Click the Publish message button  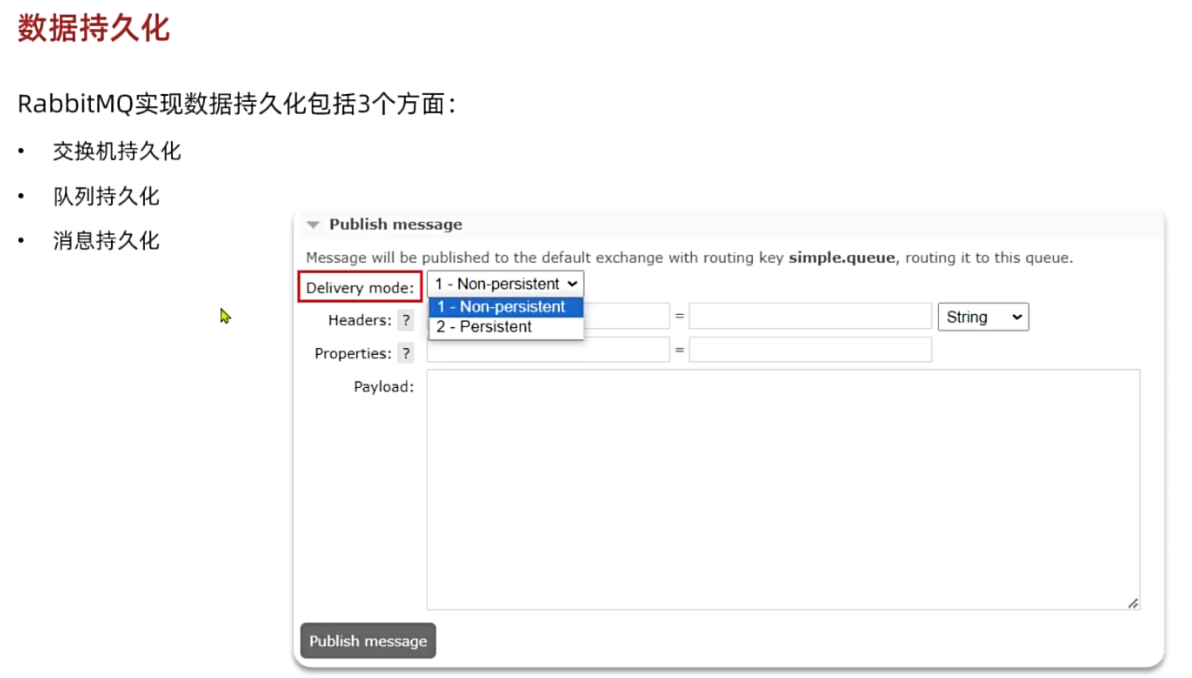coord(368,641)
